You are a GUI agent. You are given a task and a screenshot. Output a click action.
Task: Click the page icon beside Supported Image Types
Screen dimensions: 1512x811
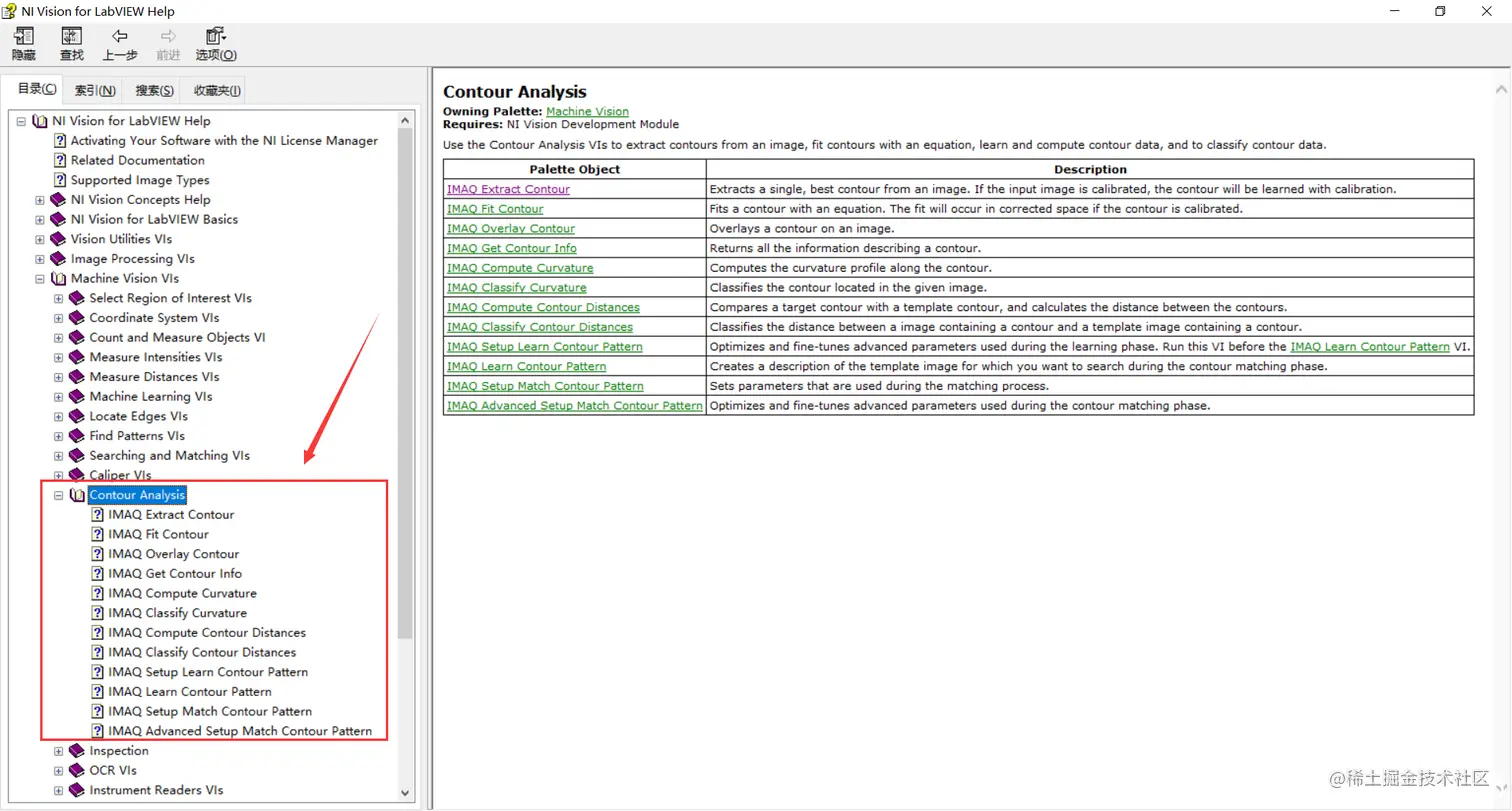[x=60, y=180]
